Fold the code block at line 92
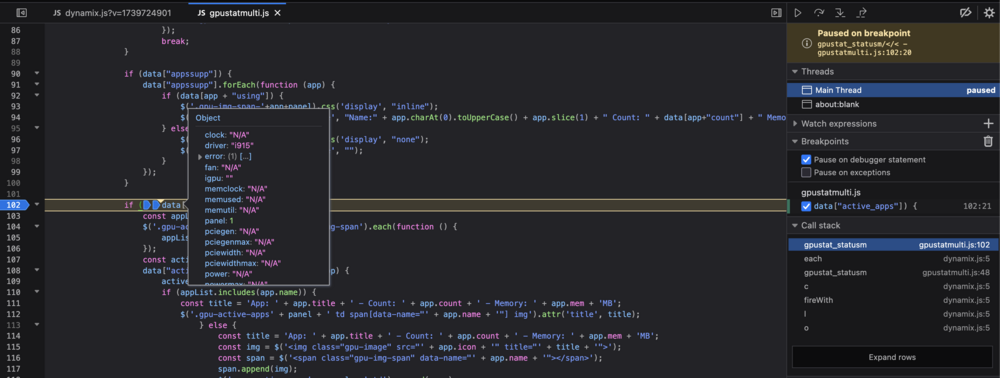The image size is (1000, 378). [36, 95]
